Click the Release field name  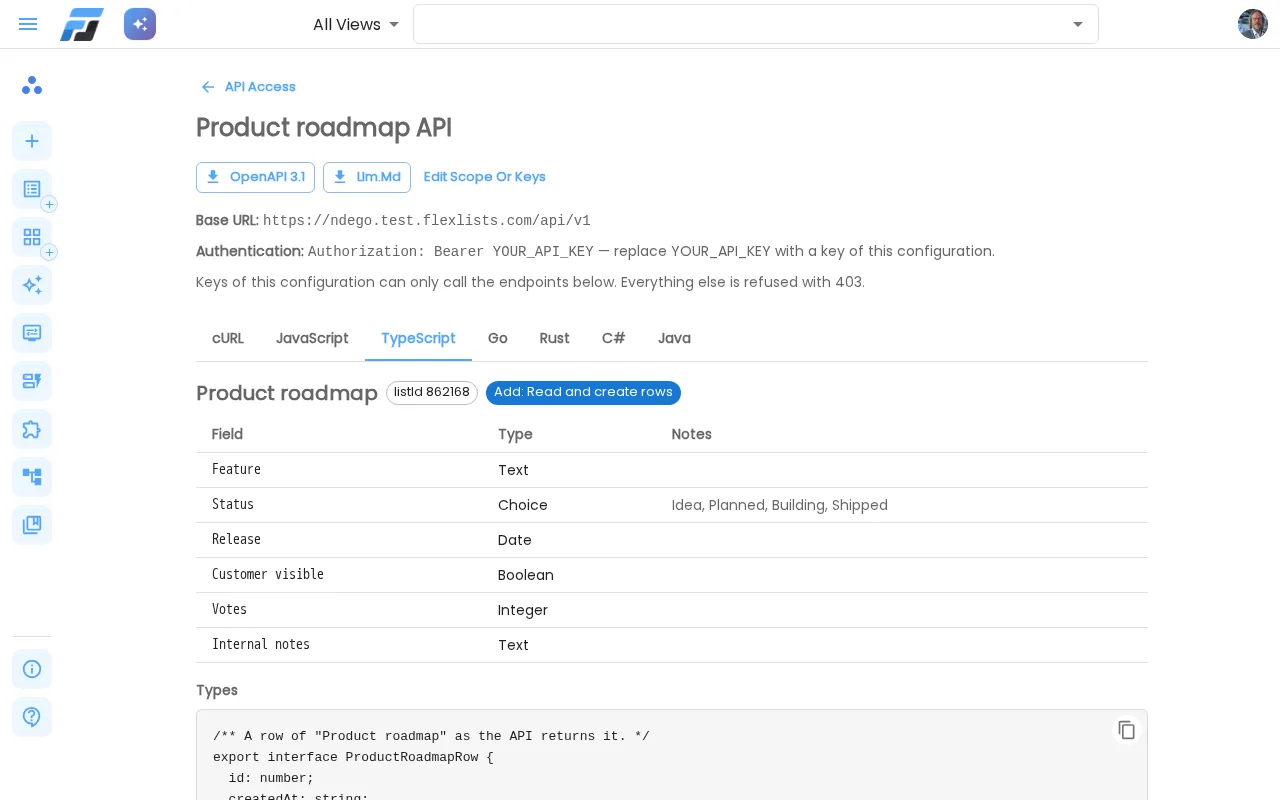click(x=236, y=540)
